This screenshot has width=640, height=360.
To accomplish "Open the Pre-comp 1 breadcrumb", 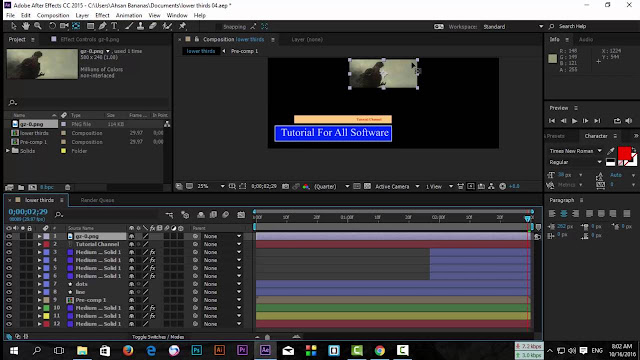I will tap(244, 51).
